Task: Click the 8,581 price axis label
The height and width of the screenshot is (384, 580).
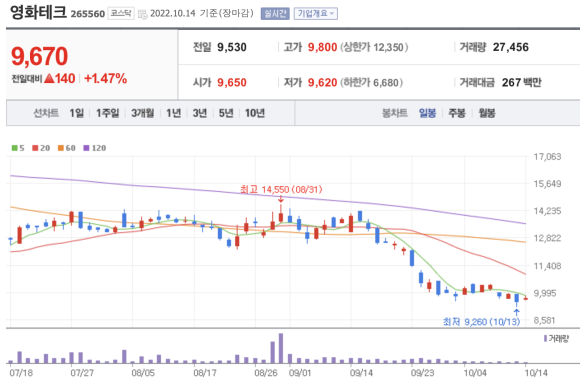Action: (544, 320)
